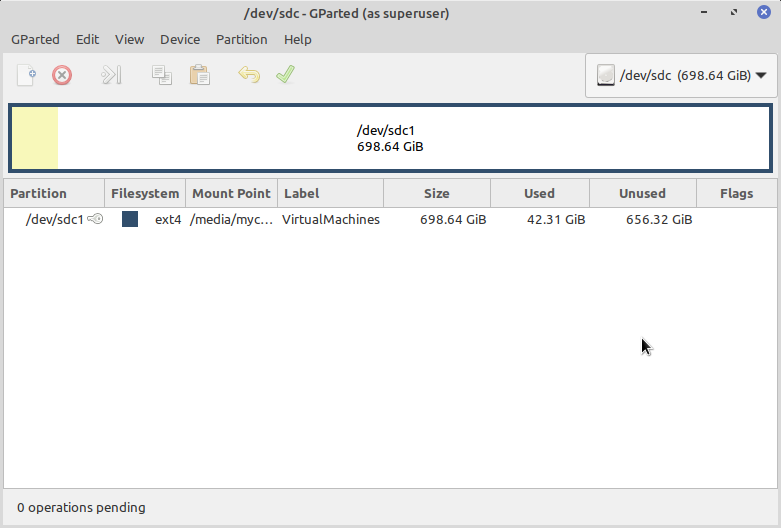781x528 pixels.
Task: Open the View menu
Action: point(129,40)
